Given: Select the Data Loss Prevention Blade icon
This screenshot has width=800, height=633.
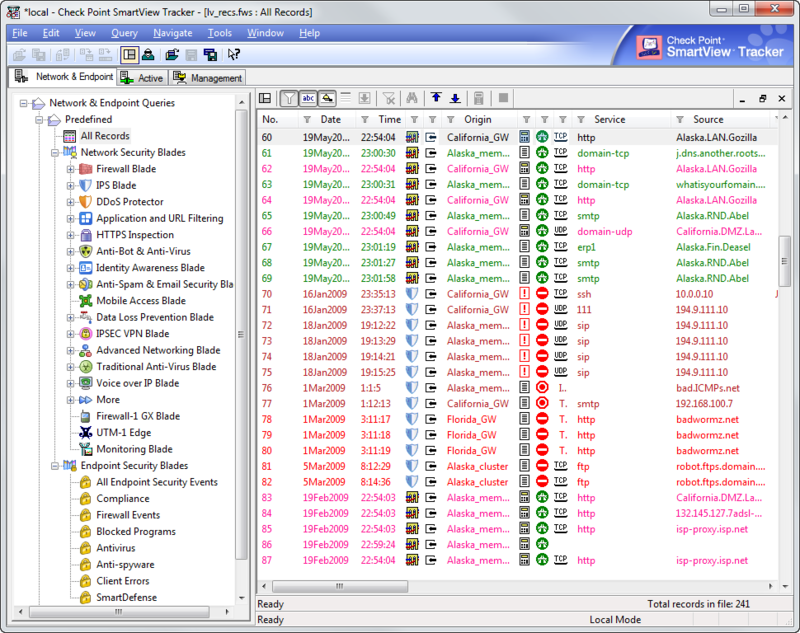Looking at the screenshot, I should pos(85,317).
